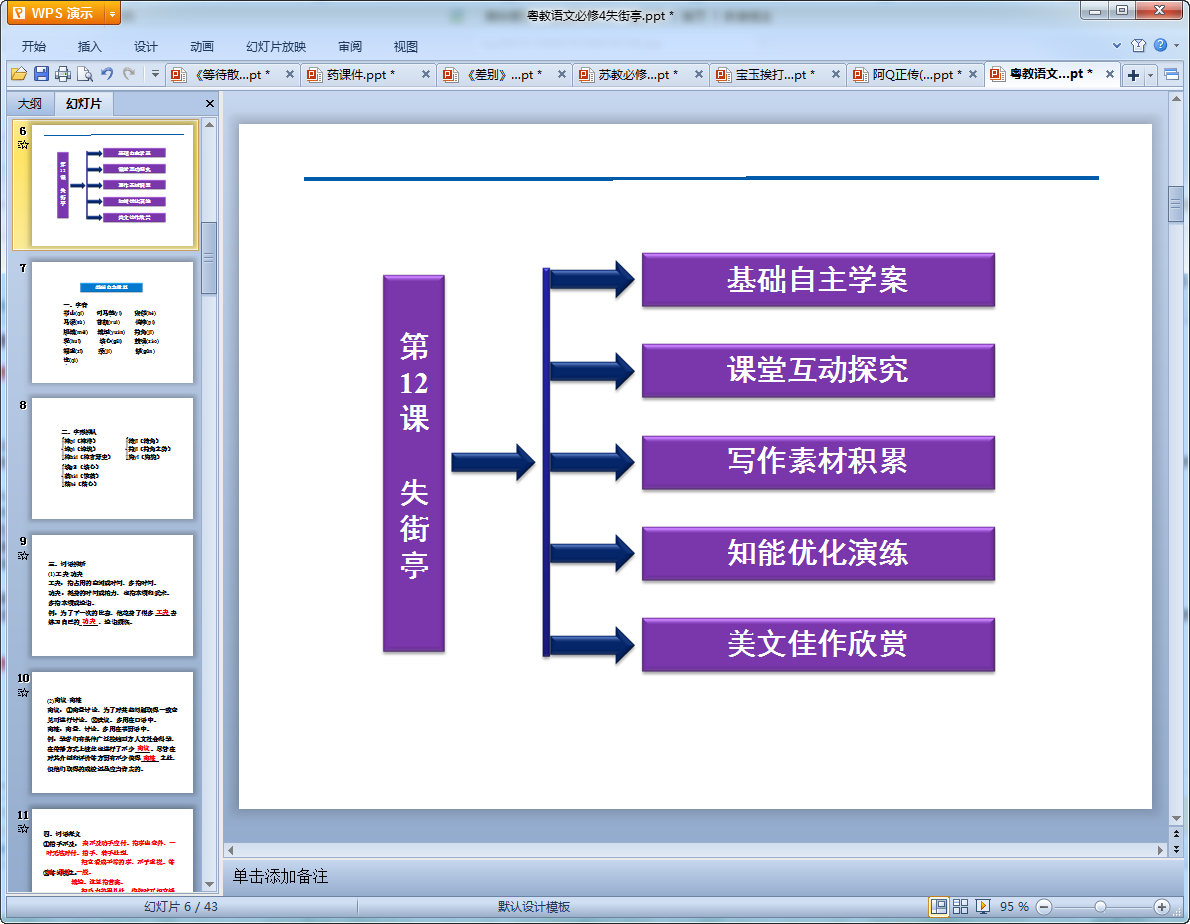The image size is (1190, 924).
Task: Click the 美文佳作欣赏 purple box
Action: 818,644
